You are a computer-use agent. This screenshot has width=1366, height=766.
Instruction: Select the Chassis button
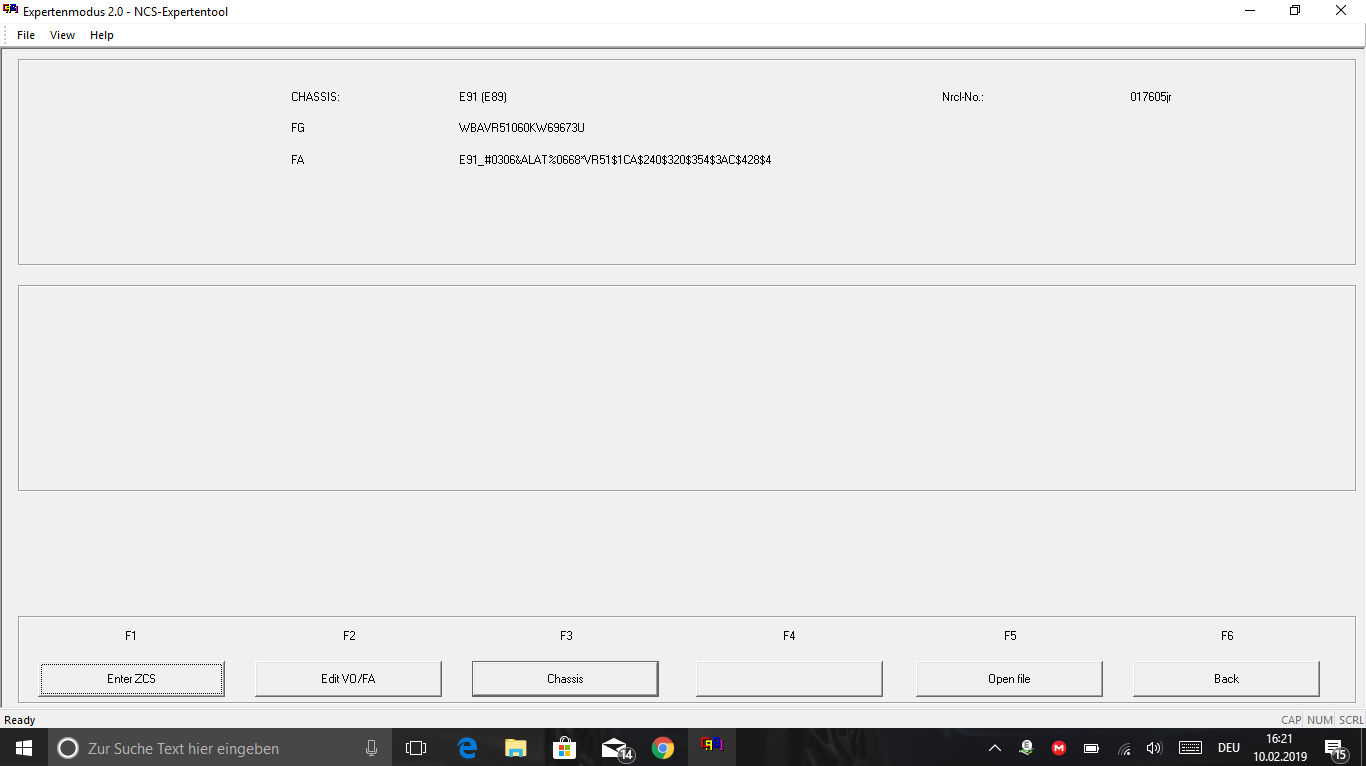(565, 679)
